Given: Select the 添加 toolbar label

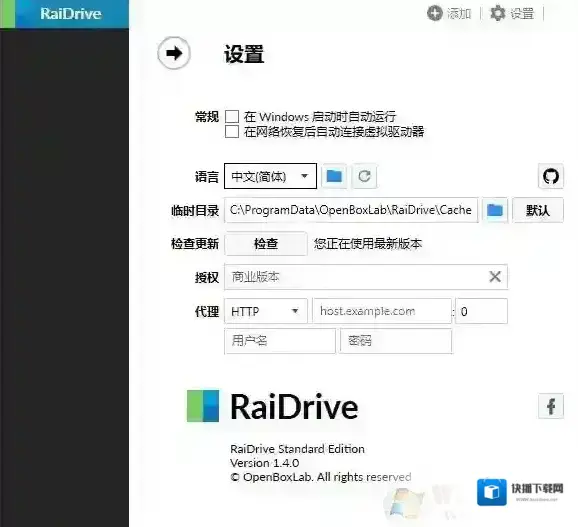Looking at the screenshot, I should [459, 14].
